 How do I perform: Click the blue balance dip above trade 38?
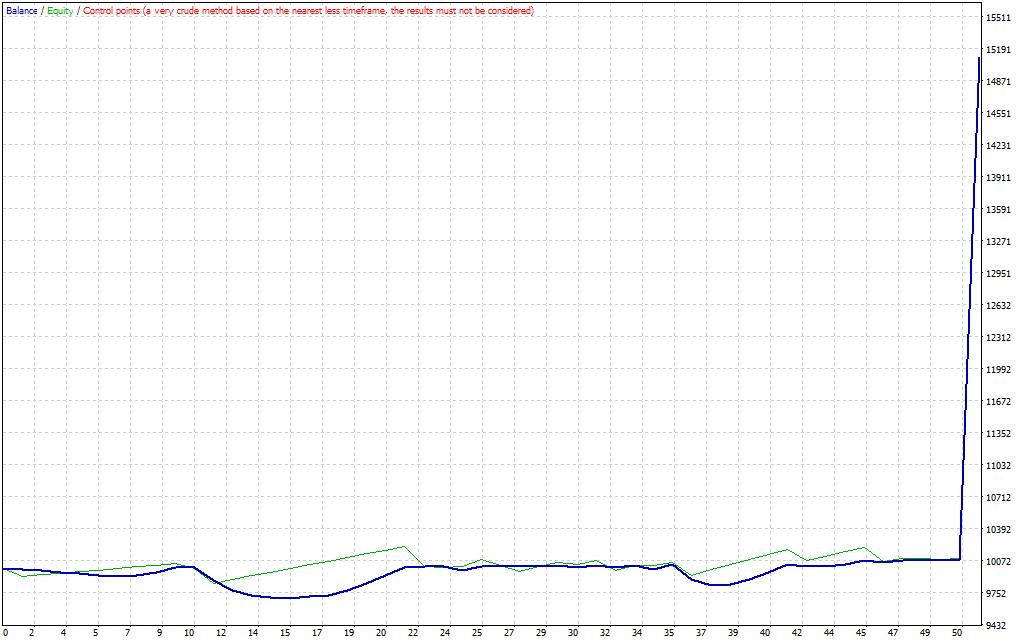(x=720, y=585)
